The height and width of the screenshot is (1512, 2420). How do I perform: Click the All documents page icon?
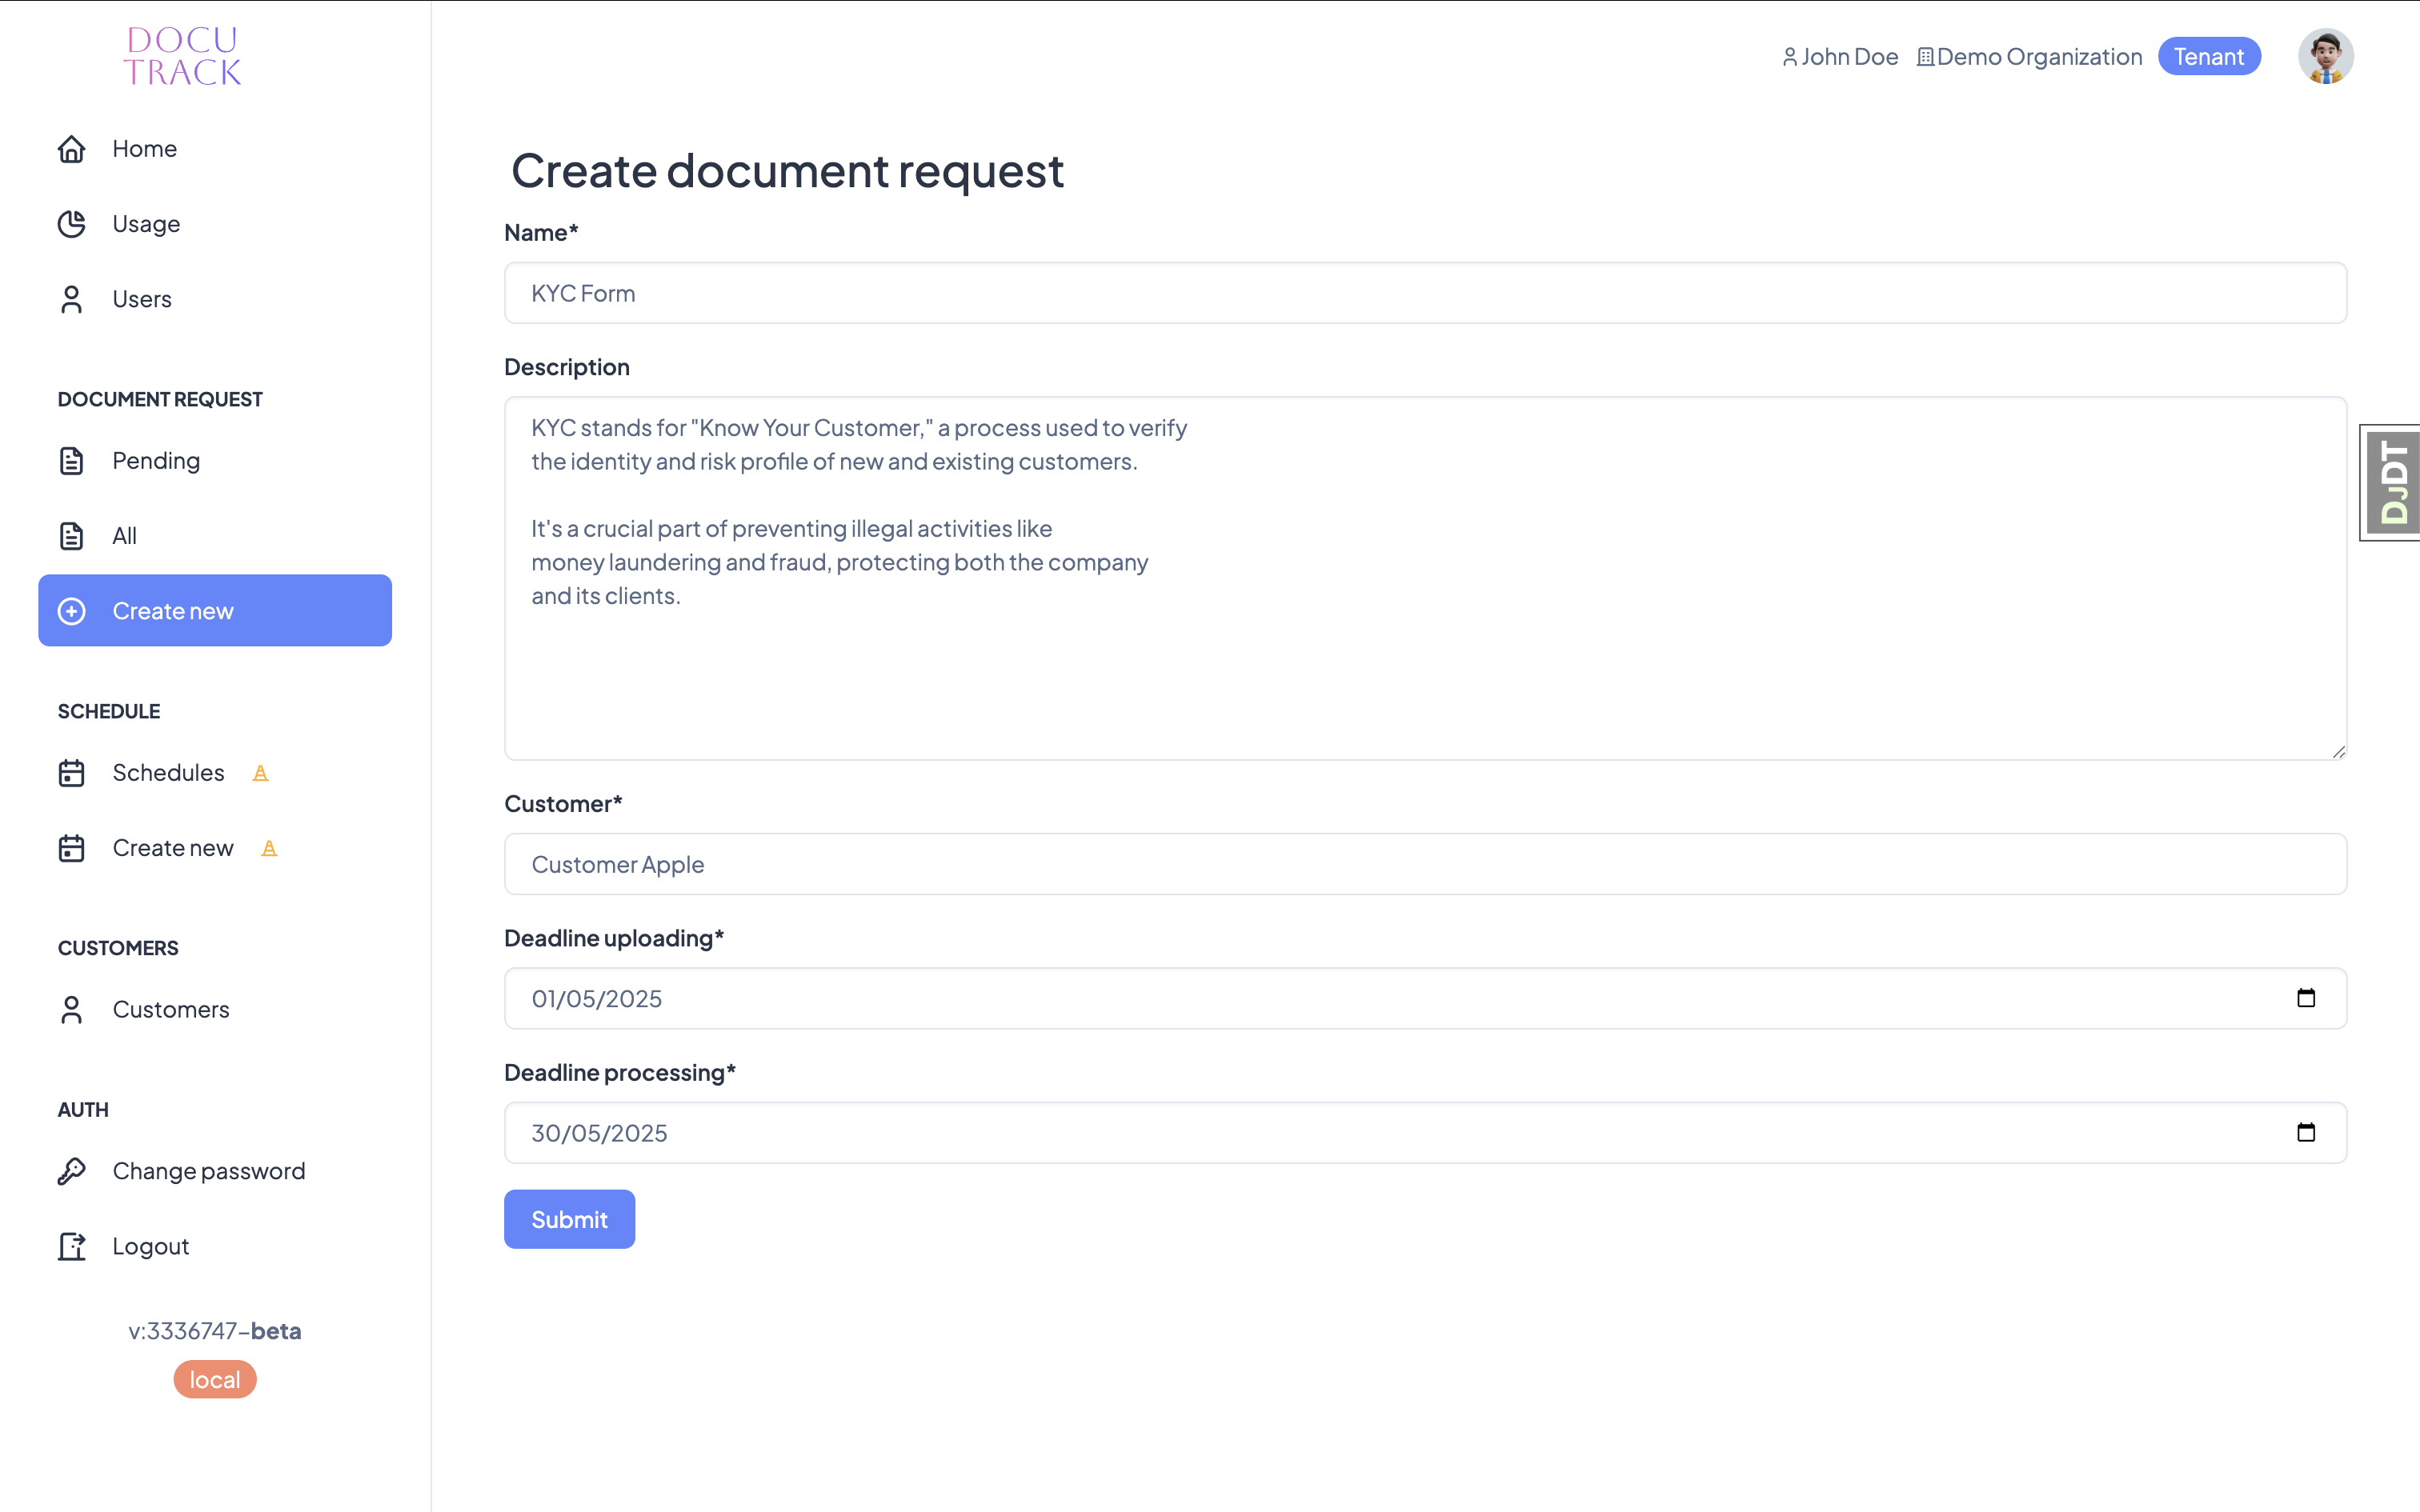pos(71,536)
